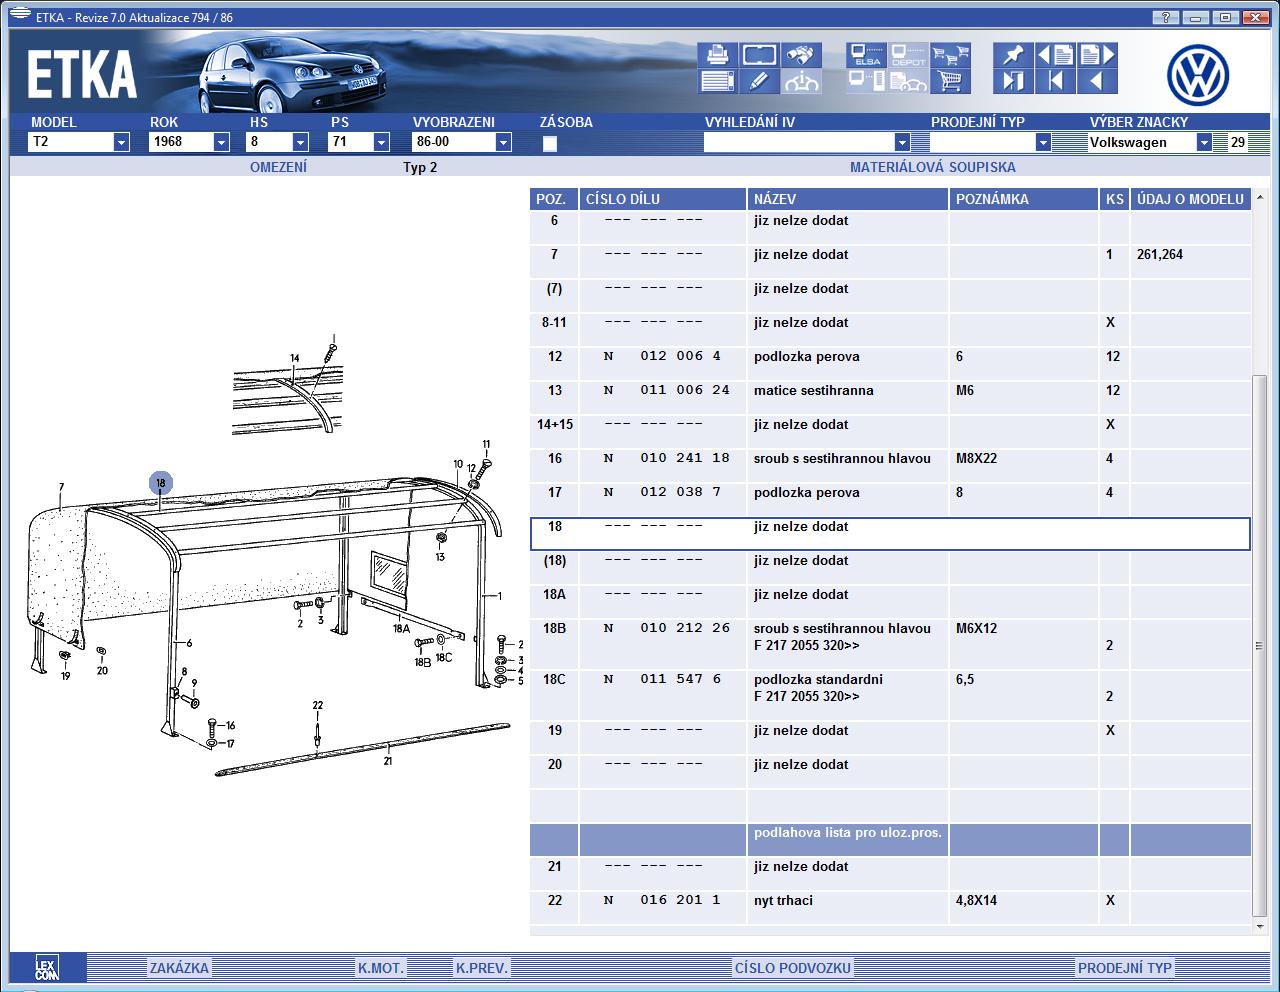The height and width of the screenshot is (992, 1280).
Task: Click PRODEJNÍ TYP in the bottom bar
Action: pos(1124,968)
